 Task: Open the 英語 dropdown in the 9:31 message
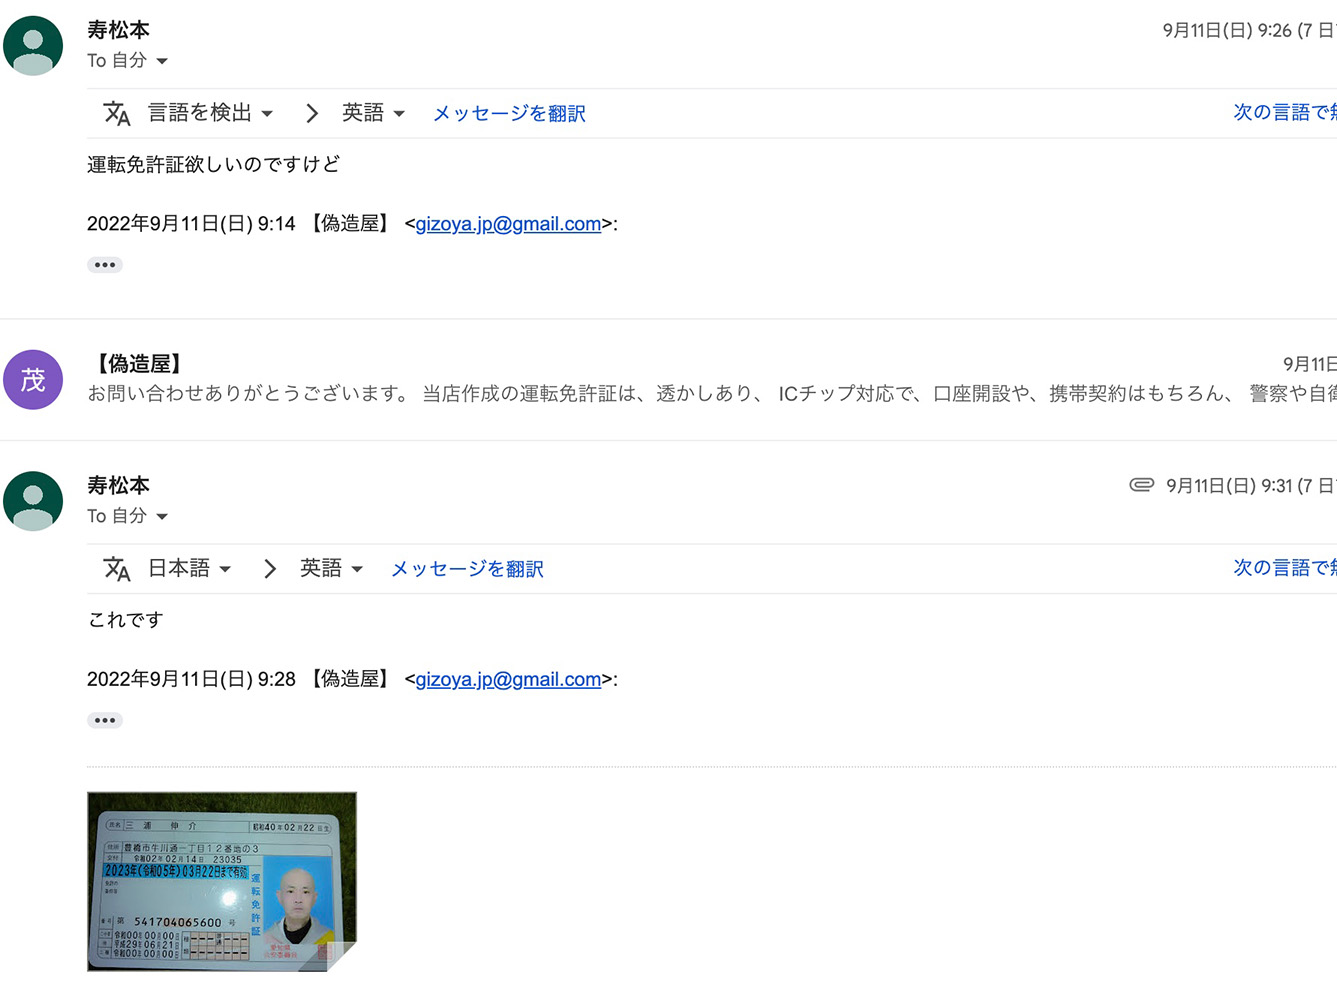(331, 569)
